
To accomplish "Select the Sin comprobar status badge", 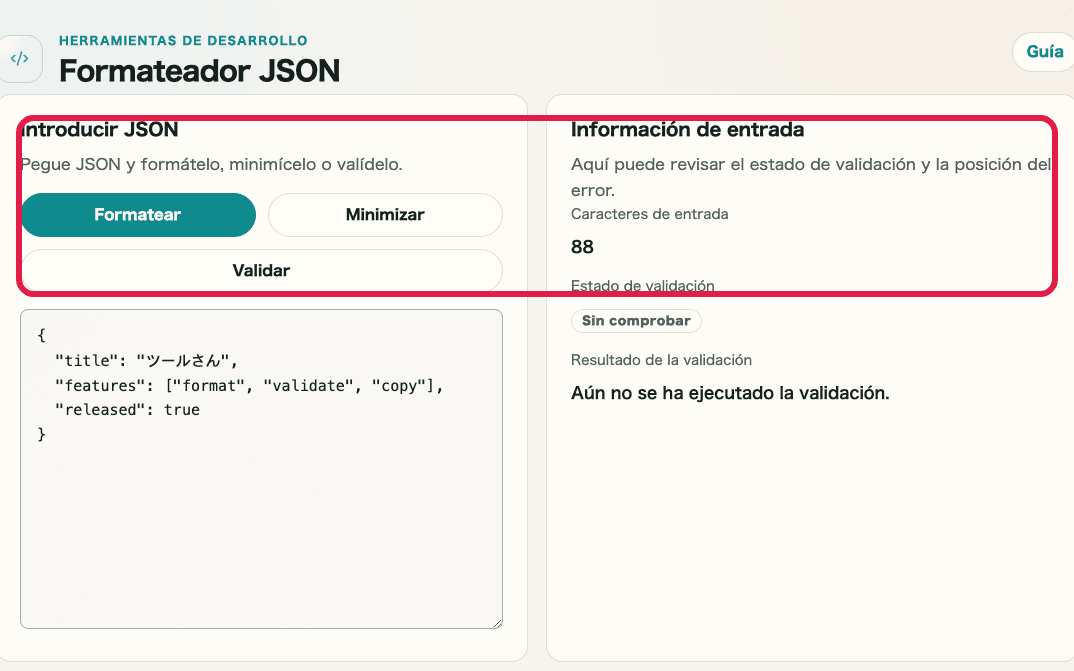I will (636, 321).
